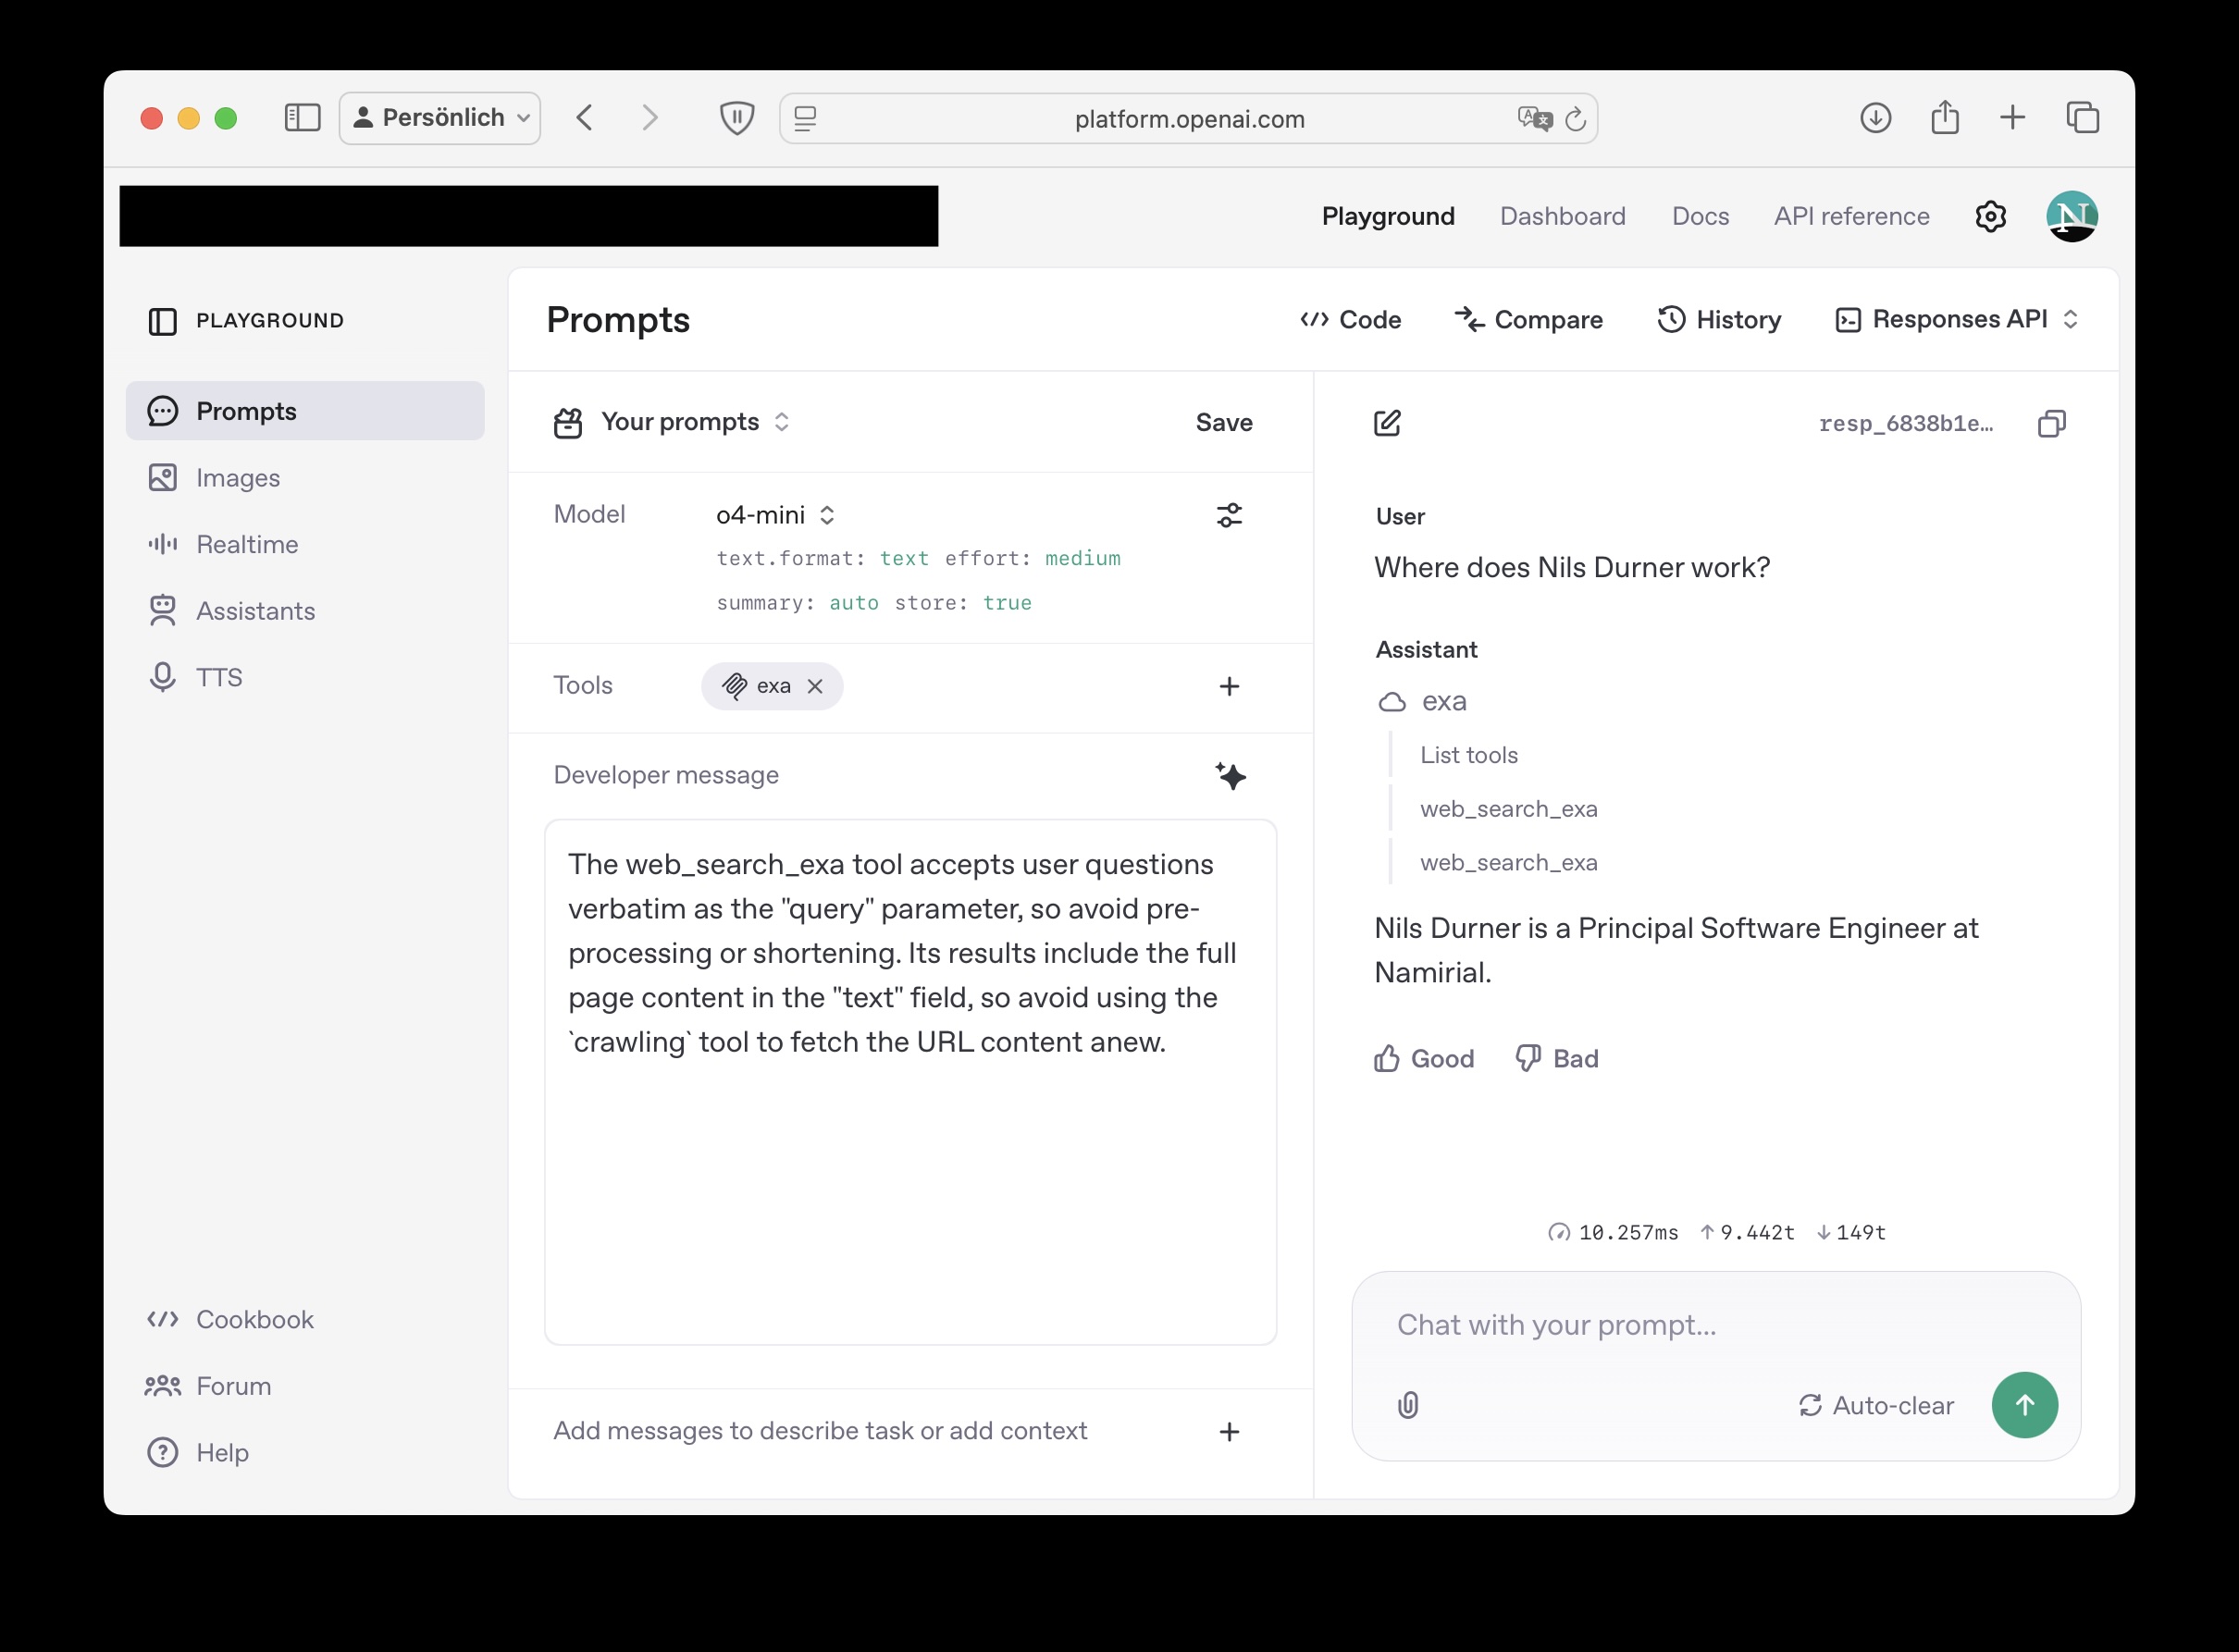Open the Docs link
The width and height of the screenshot is (2239, 1652).
click(x=1700, y=216)
